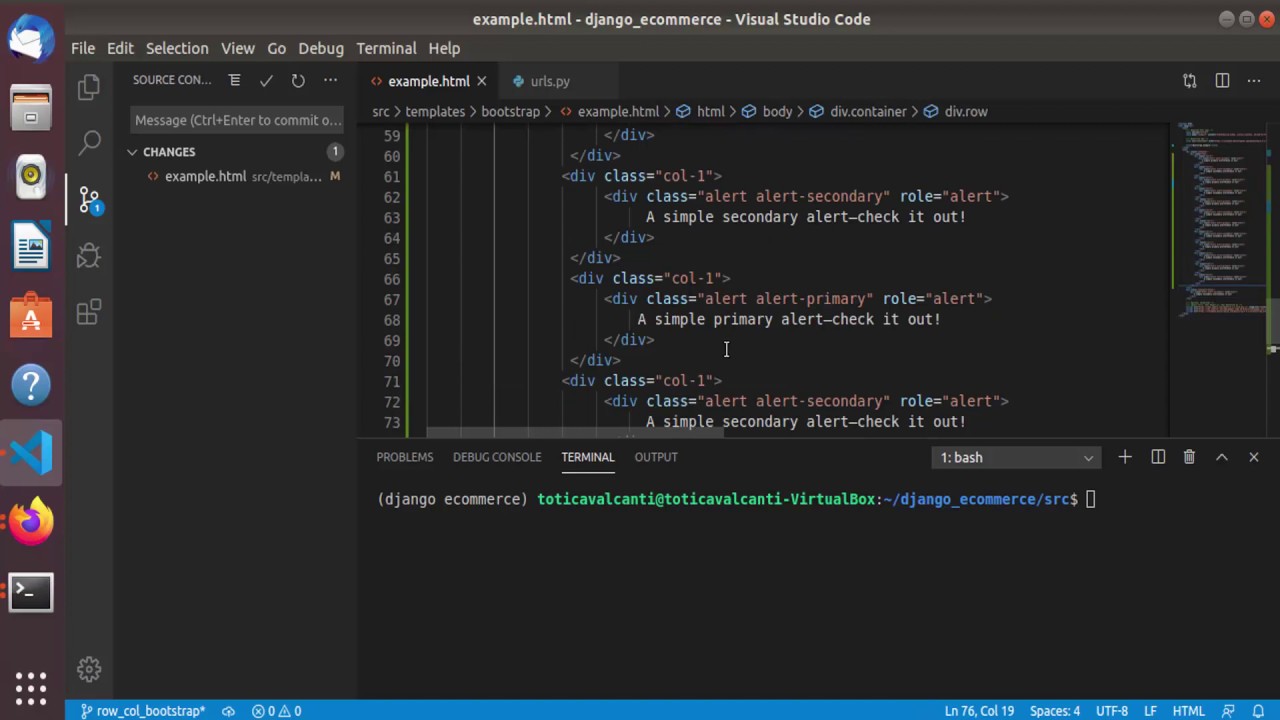Click synchronize changes cloud icon in status bar
The image size is (1280, 720).
point(228,711)
